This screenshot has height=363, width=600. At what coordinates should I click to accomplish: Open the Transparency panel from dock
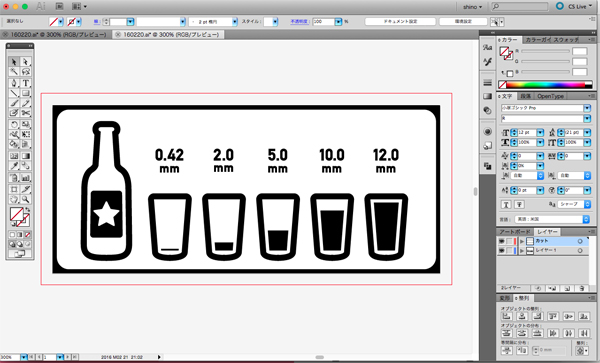coord(488,110)
